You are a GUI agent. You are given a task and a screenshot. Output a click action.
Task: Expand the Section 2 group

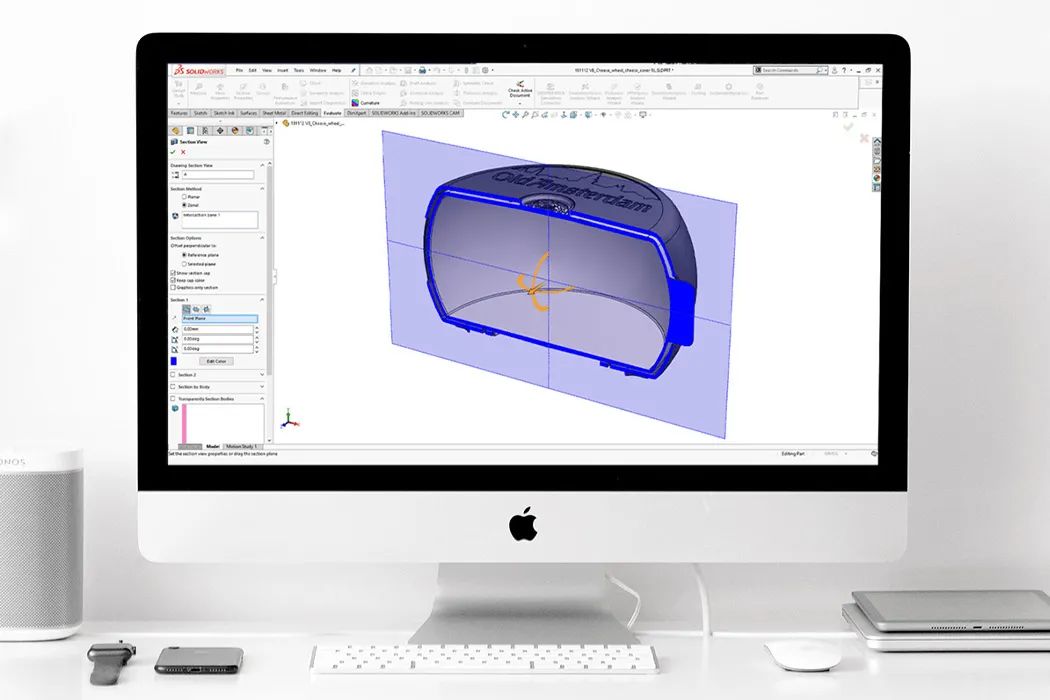pos(262,374)
